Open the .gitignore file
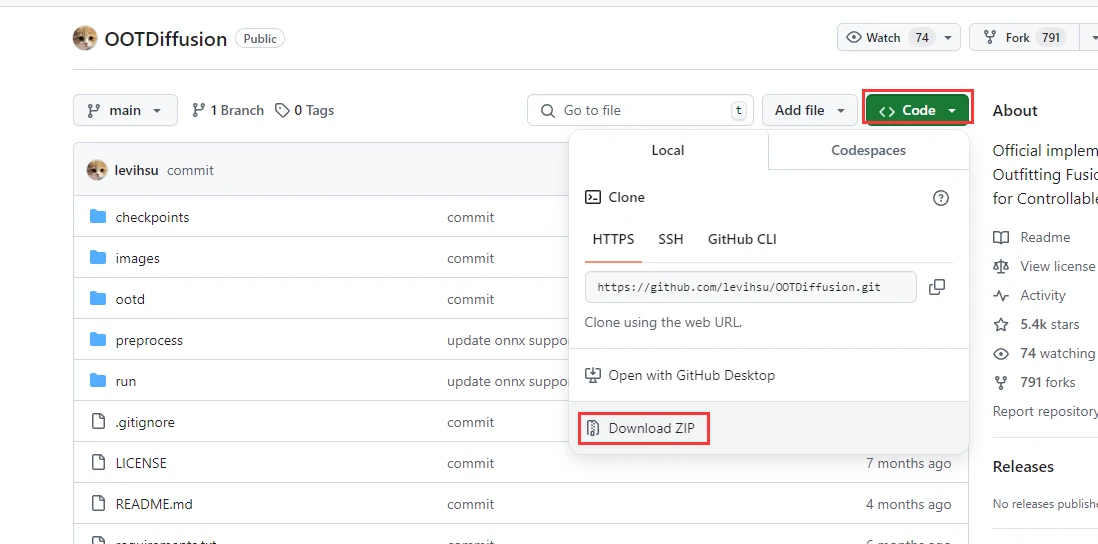Viewport: 1098px width, 544px height. tap(145, 422)
